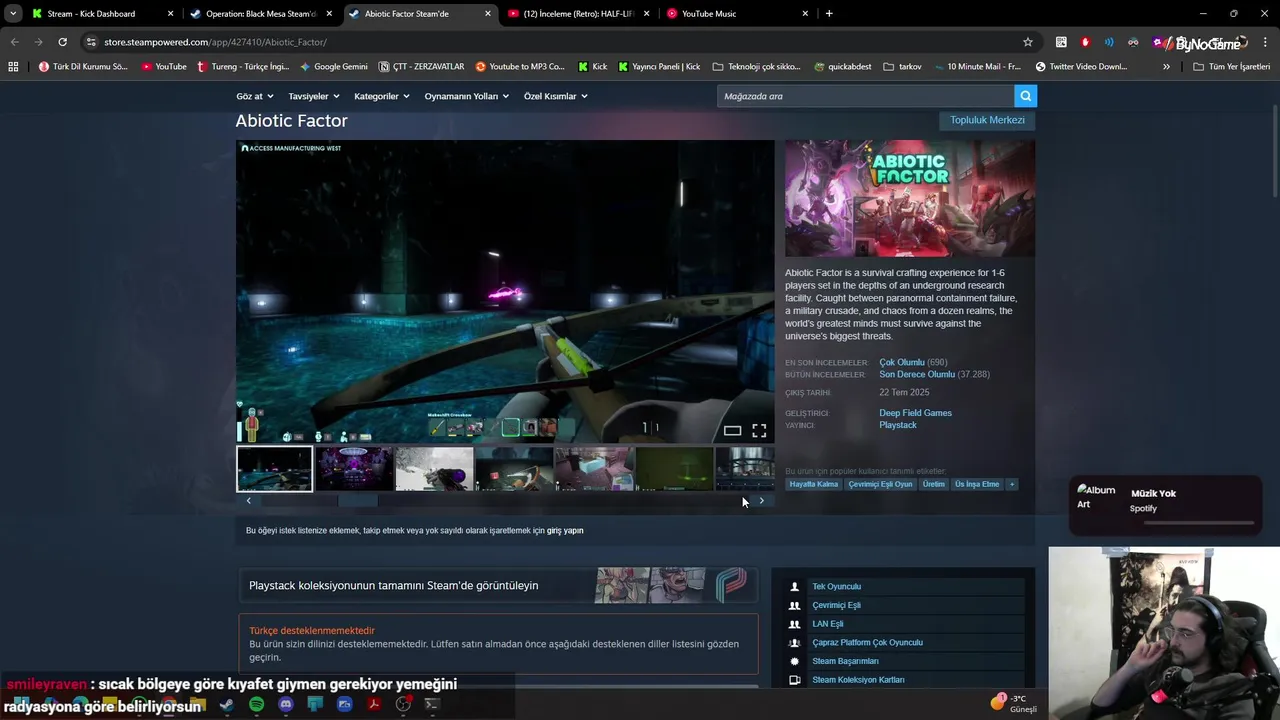The width and height of the screenshot is (1280, 720).
Task: Click the browser address bar URL
Action: (x=215, y=42)
